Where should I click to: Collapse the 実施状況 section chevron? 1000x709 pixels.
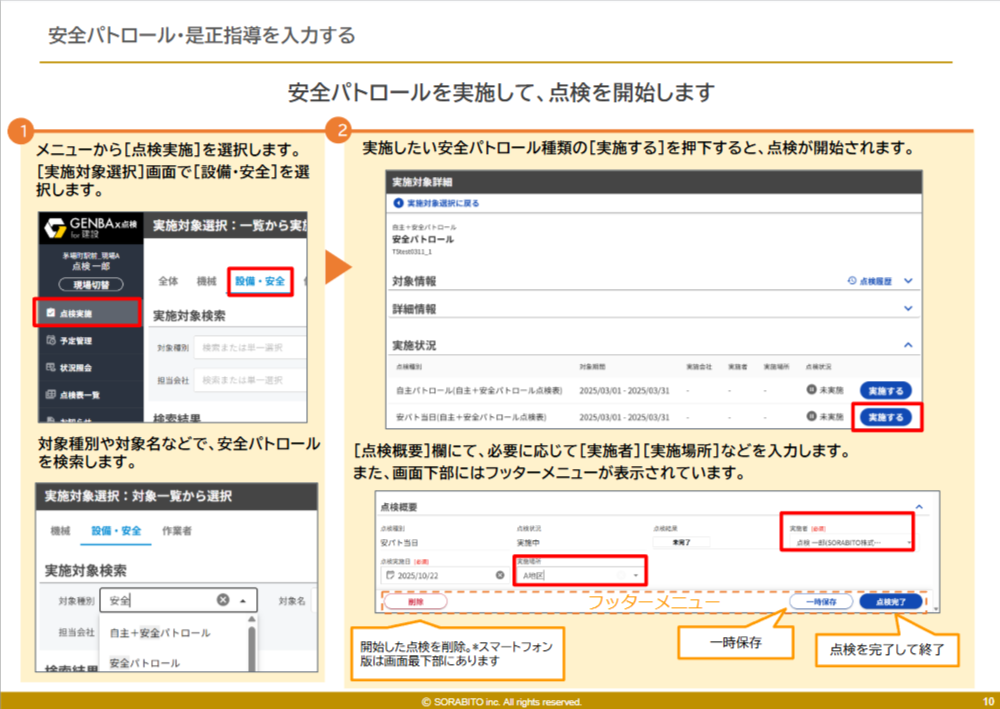pyautogui.click(x=908, y=344)
